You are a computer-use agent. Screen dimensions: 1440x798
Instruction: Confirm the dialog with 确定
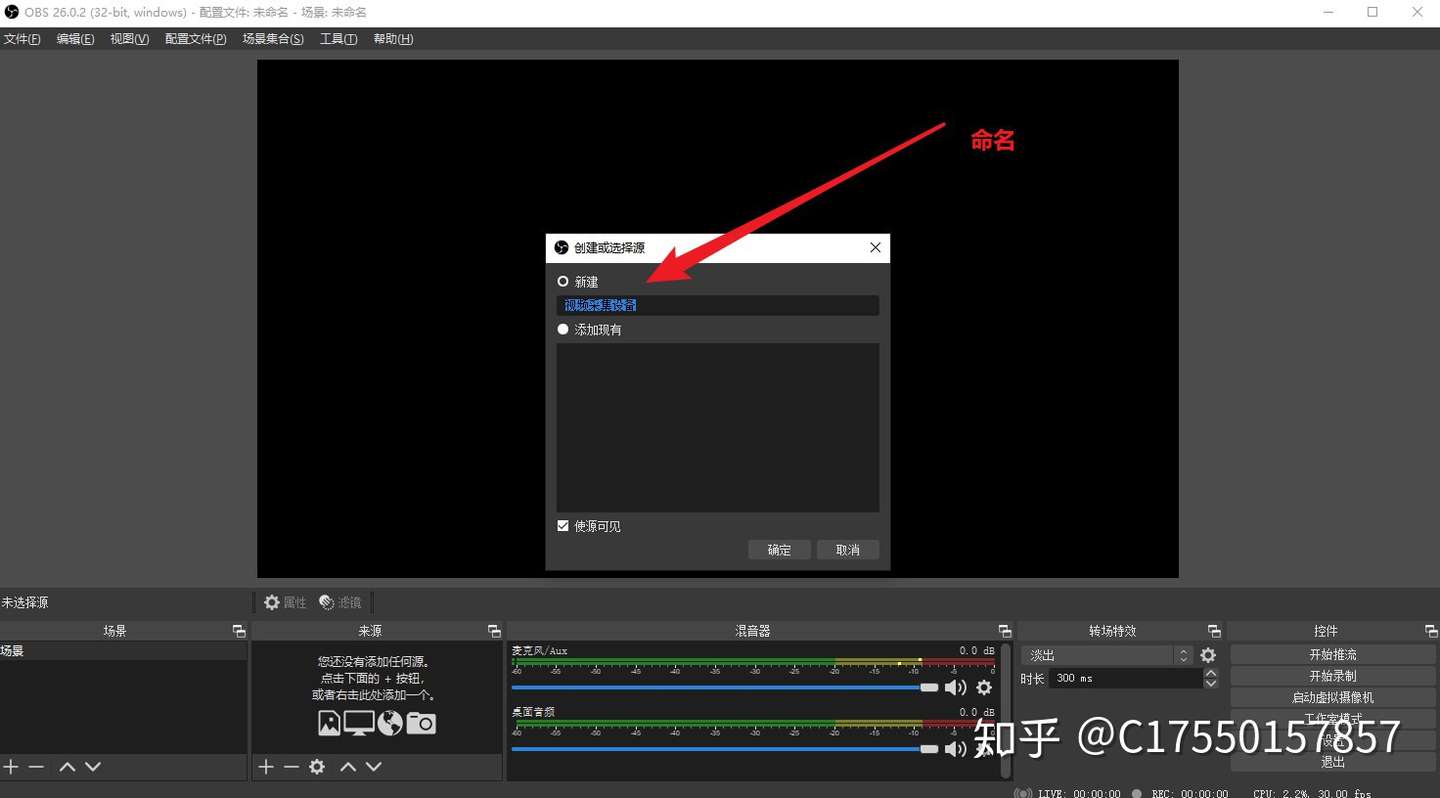(779, 550)
